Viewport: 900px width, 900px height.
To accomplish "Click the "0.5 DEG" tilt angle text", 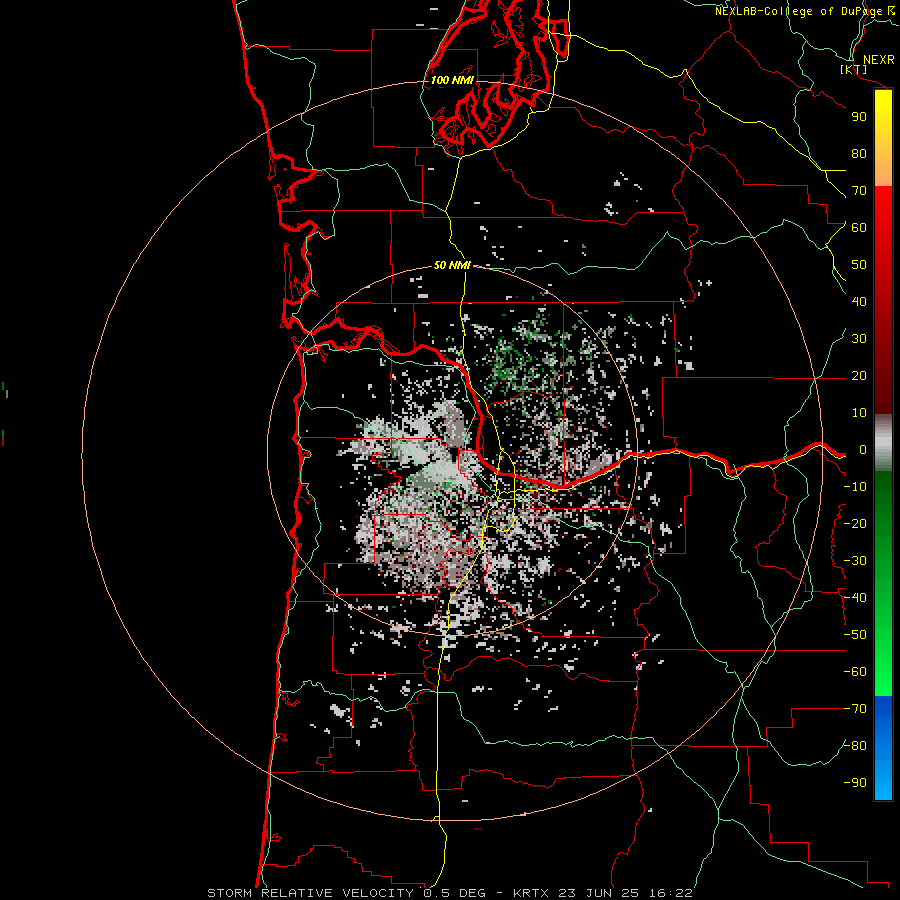I will [454, 893].
